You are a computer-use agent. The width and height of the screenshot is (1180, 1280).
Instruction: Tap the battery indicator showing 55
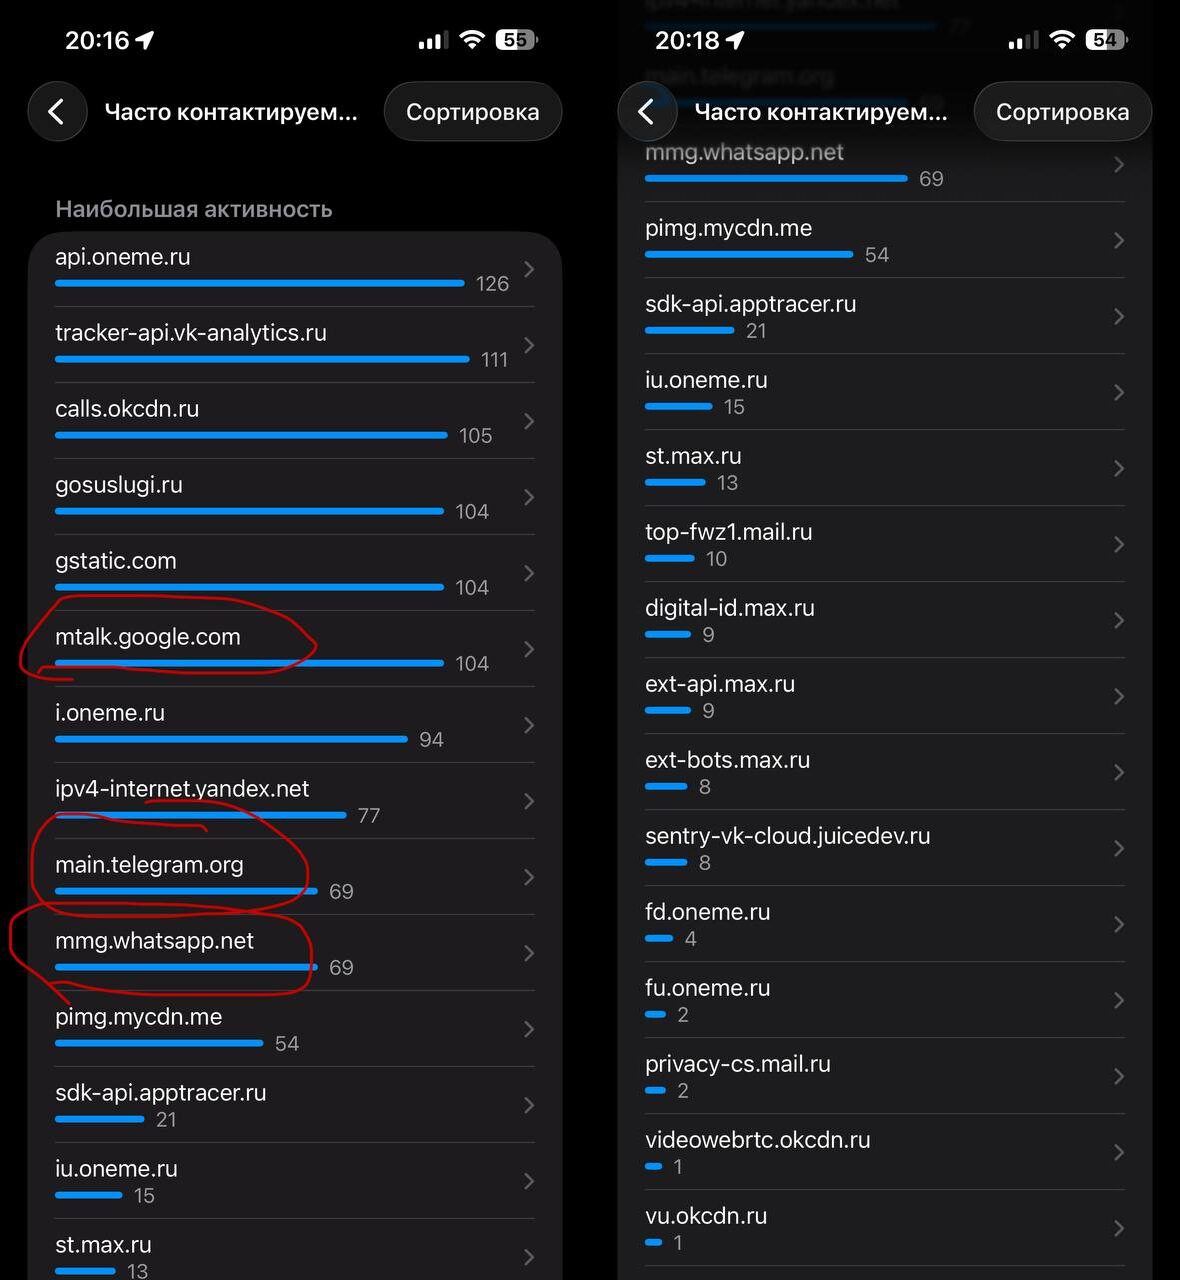[x=516, y=40]
